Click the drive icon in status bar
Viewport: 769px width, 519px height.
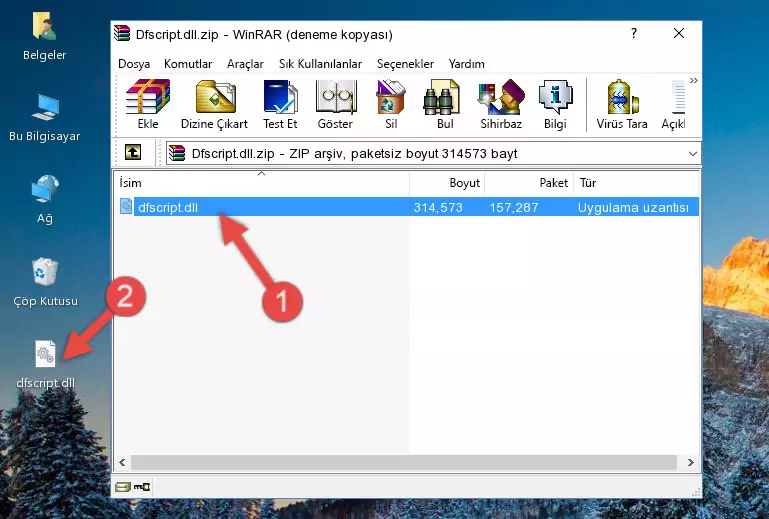(123, 487)
